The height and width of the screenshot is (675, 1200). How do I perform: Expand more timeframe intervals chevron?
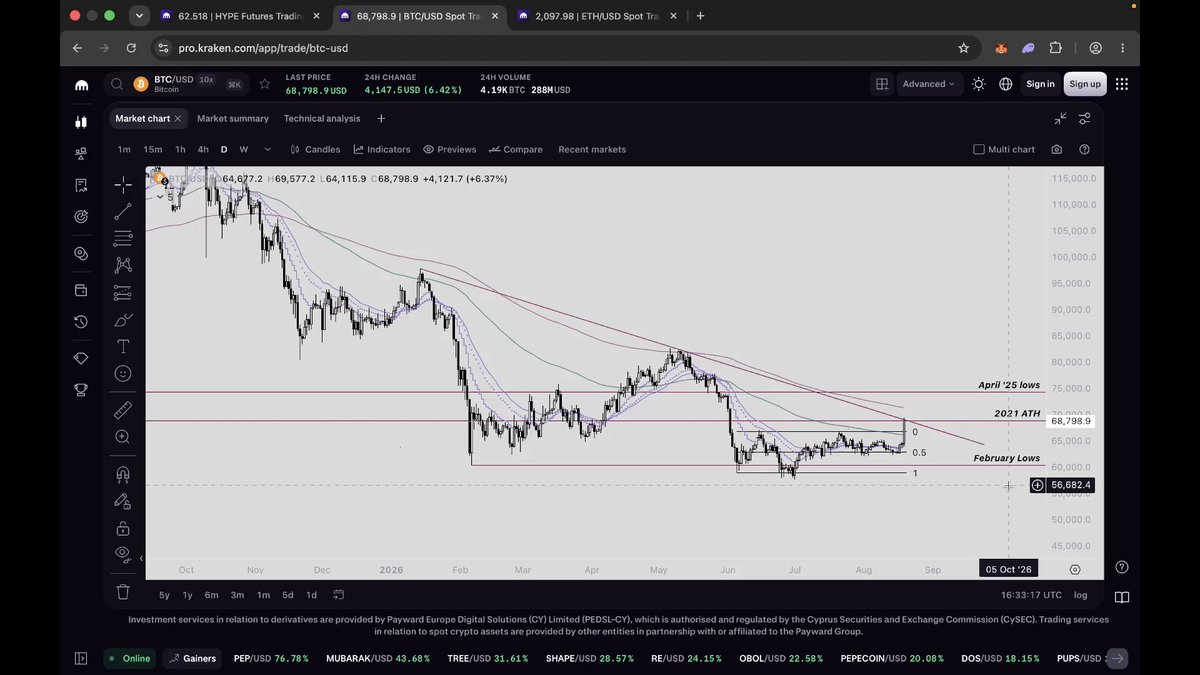267,150
